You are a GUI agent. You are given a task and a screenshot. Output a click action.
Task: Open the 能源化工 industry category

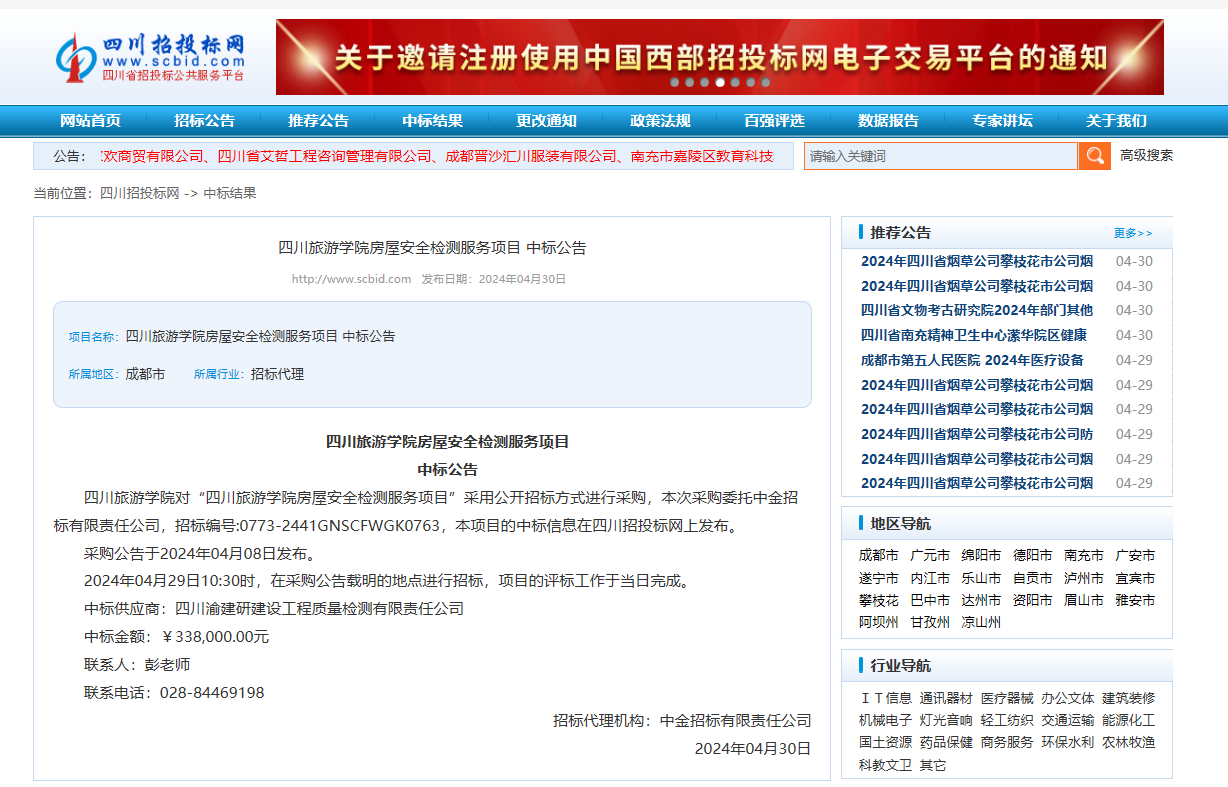[x=1129, y=720]
